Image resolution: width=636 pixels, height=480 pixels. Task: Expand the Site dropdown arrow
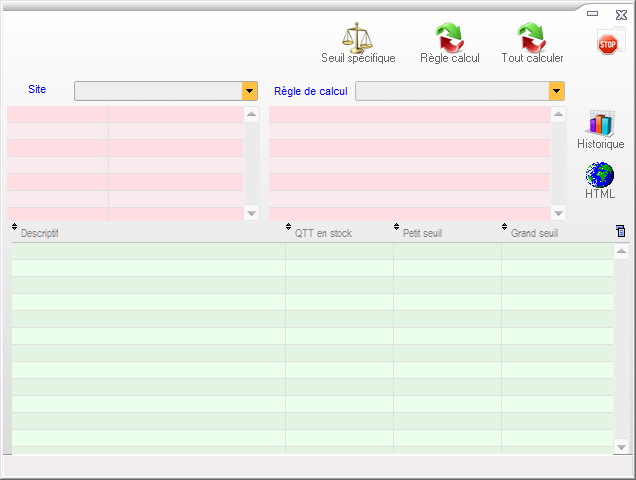[250, 91]
